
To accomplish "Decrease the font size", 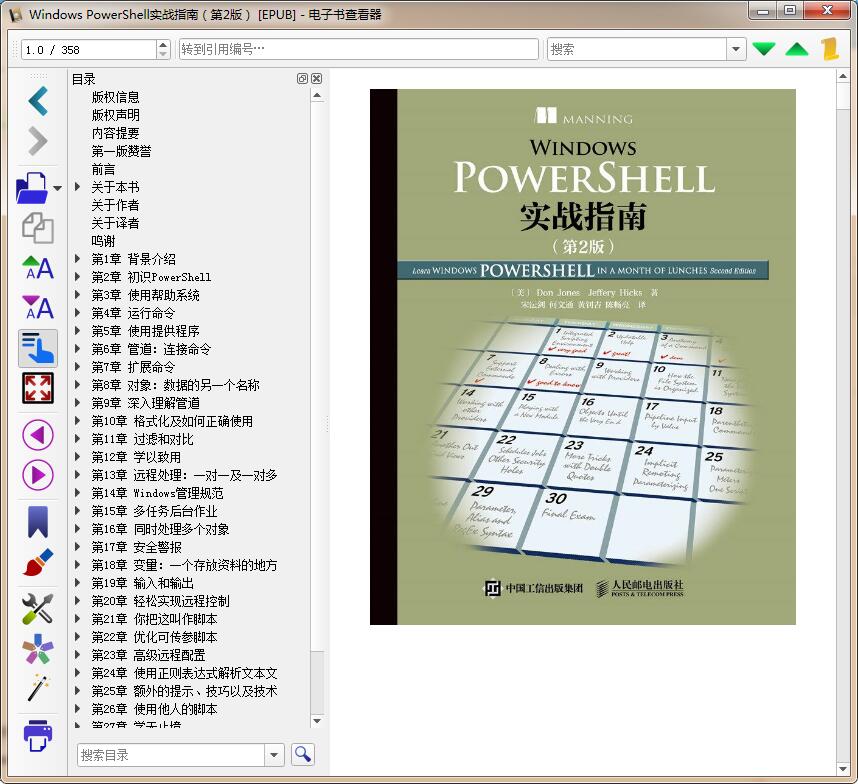I will [x=38, y=307].
